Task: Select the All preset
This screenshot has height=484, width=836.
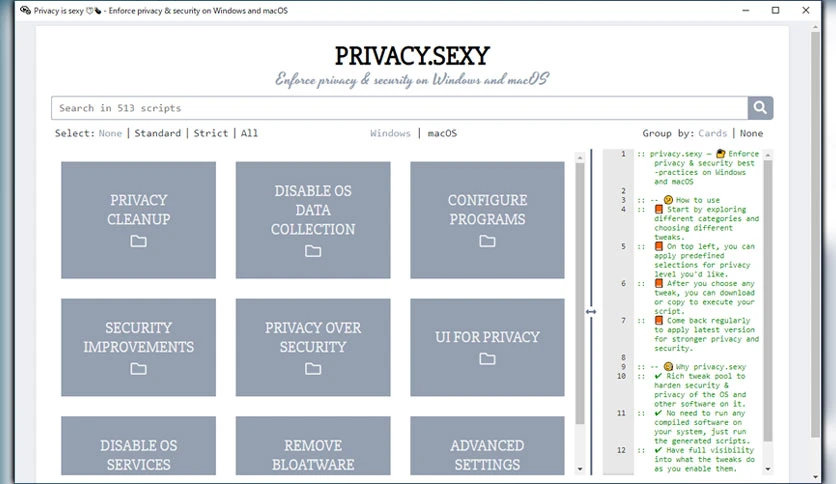Action: [x=249, y=133]
